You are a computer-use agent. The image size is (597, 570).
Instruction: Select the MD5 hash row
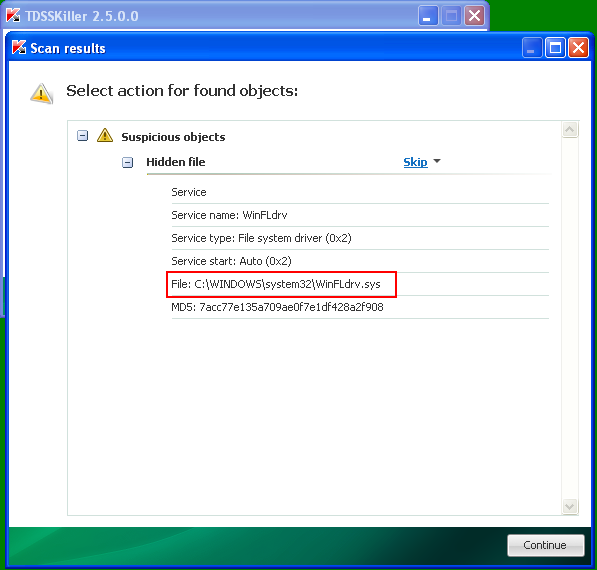[360, 307]
